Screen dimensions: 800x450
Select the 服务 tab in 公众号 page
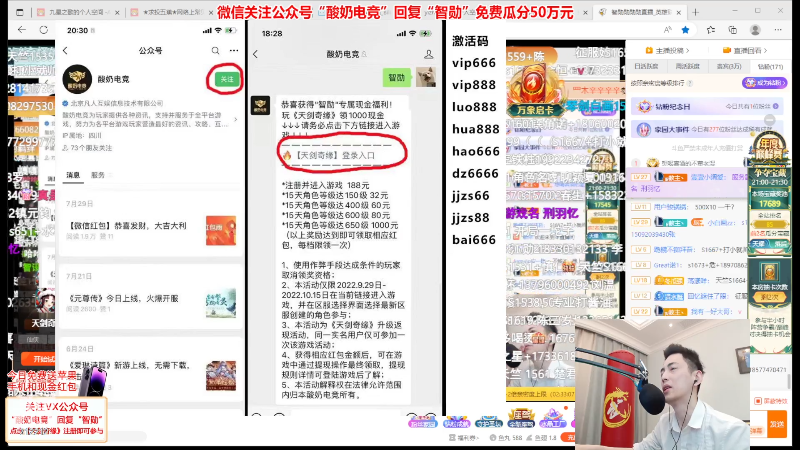point(97,175)
